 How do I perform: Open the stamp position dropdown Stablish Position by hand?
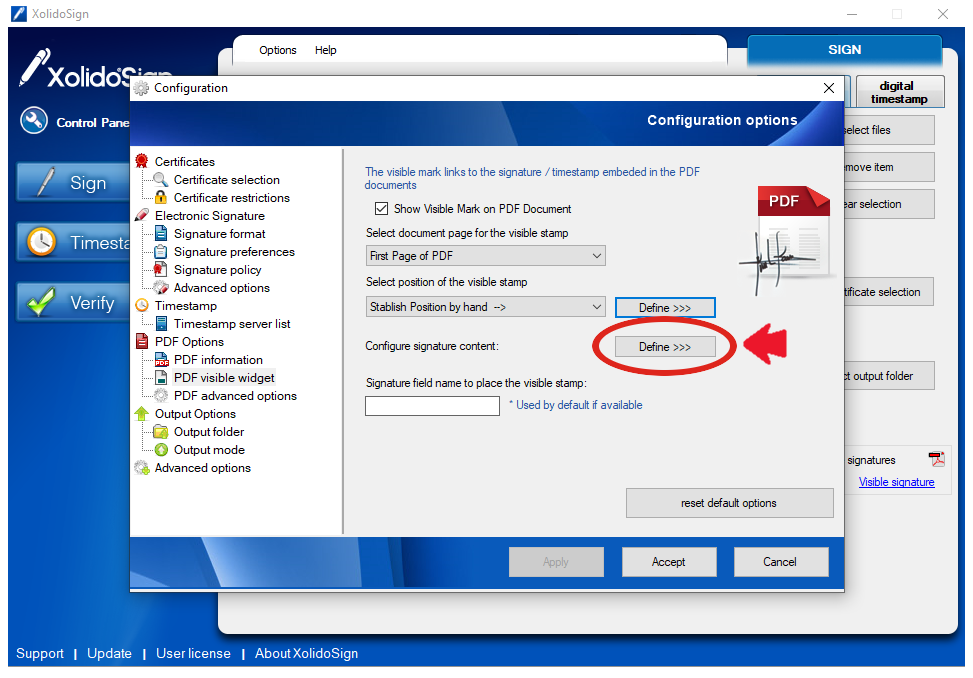pos(485,306)
